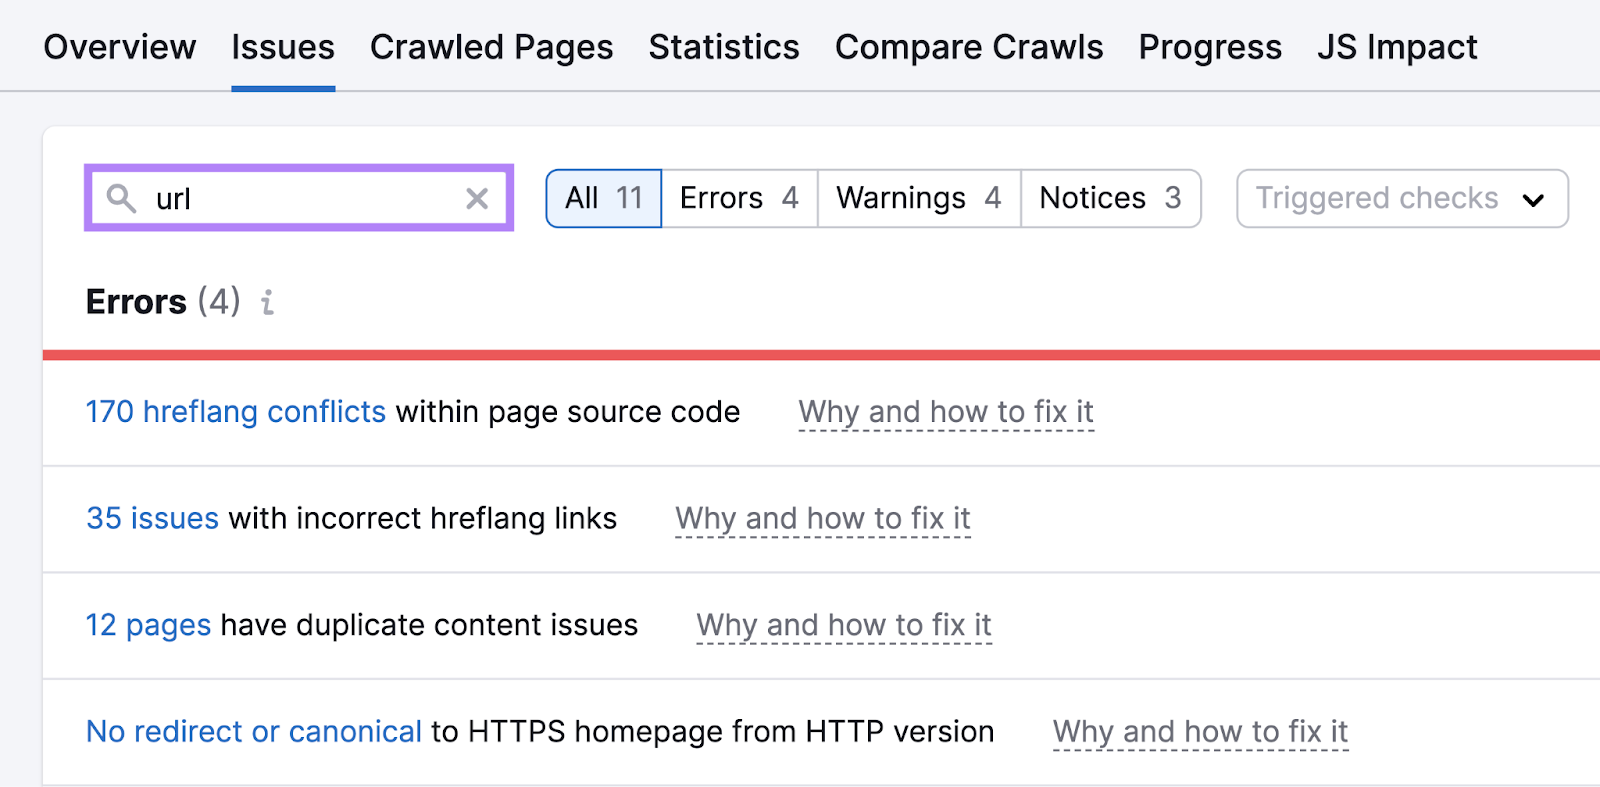The image size is (1600, 787).
Task: Open No redirect or canonical link
Action: click(254, 731)
